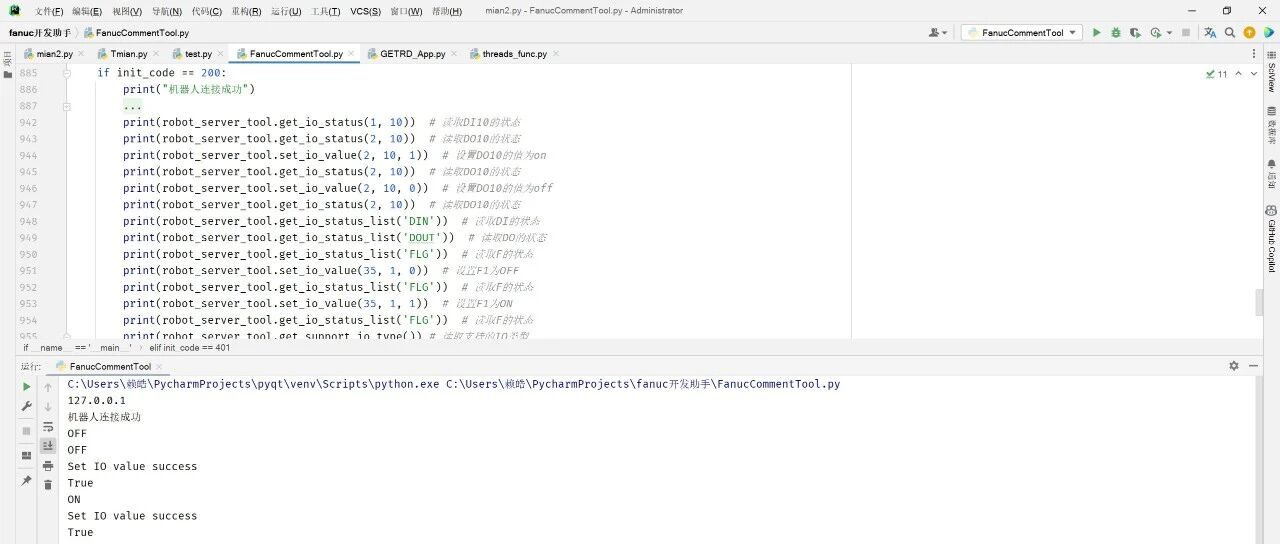Collapse the if init_code == 200 block
This screenshot has width=1280, height=544.
tap(67, 73)
